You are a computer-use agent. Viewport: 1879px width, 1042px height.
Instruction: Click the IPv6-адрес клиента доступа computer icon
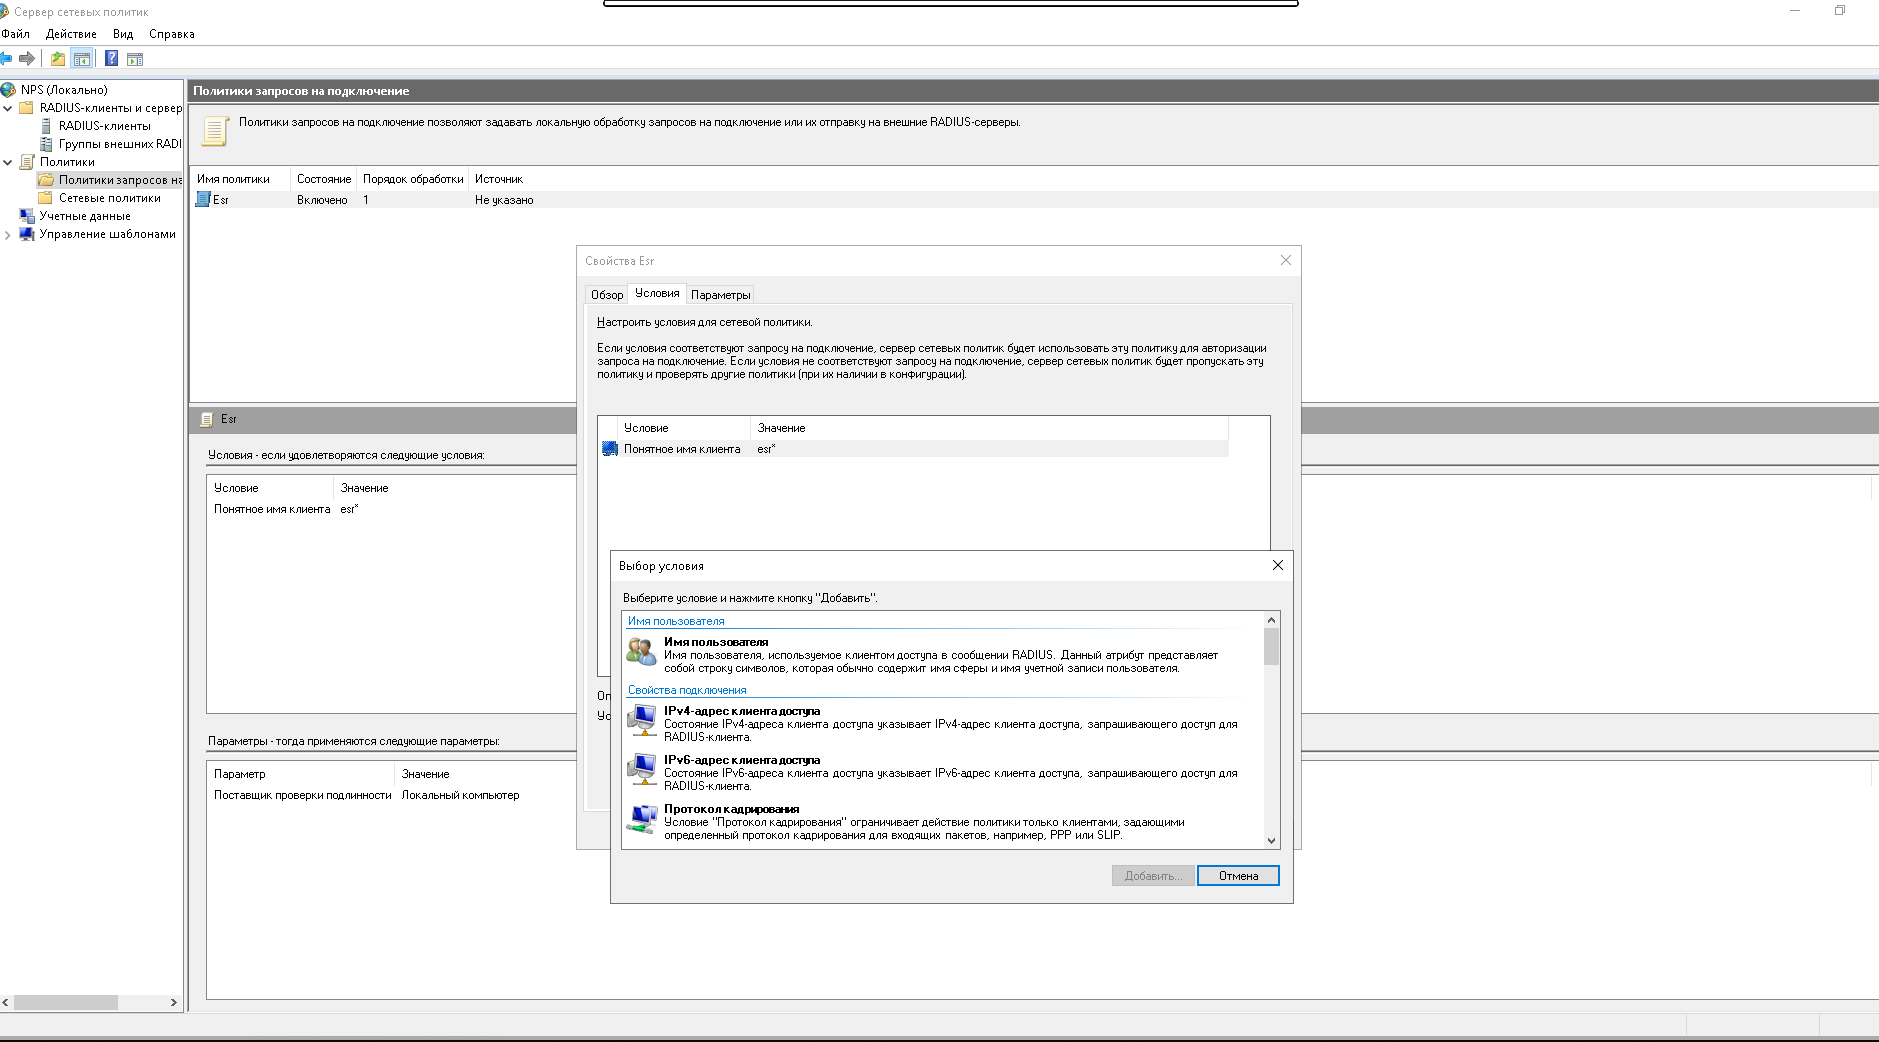(x=641, y=769)
